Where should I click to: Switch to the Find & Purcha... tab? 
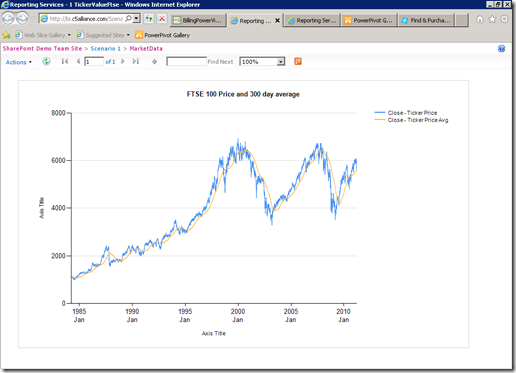click(x=426, y=20)
